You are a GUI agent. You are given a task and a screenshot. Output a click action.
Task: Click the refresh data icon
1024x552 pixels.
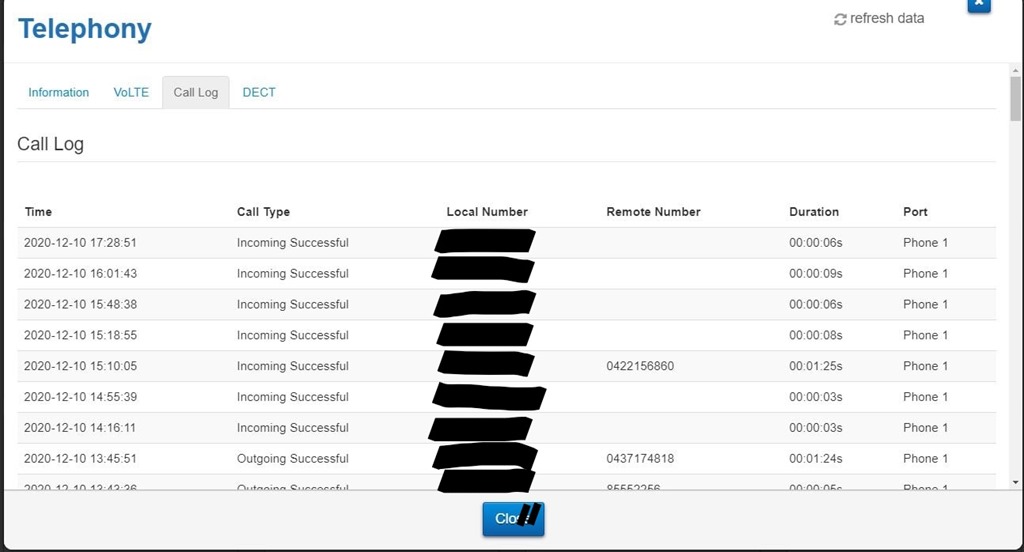[840, 19]
